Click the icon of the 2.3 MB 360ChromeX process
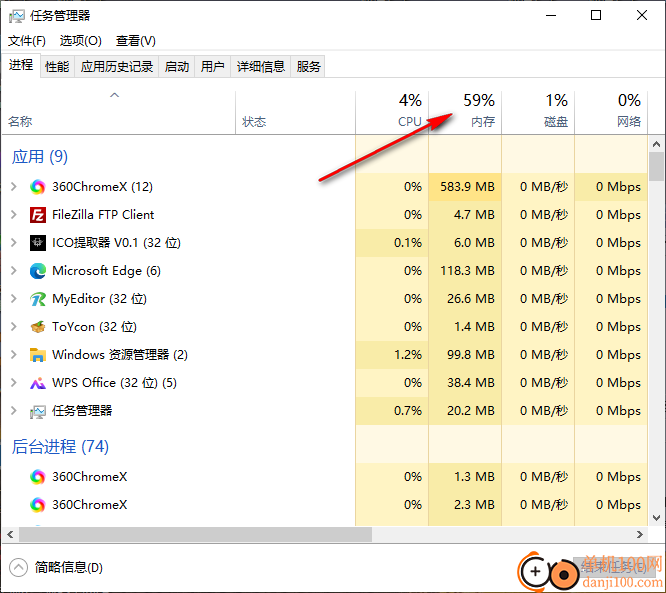 click(37, 505)
